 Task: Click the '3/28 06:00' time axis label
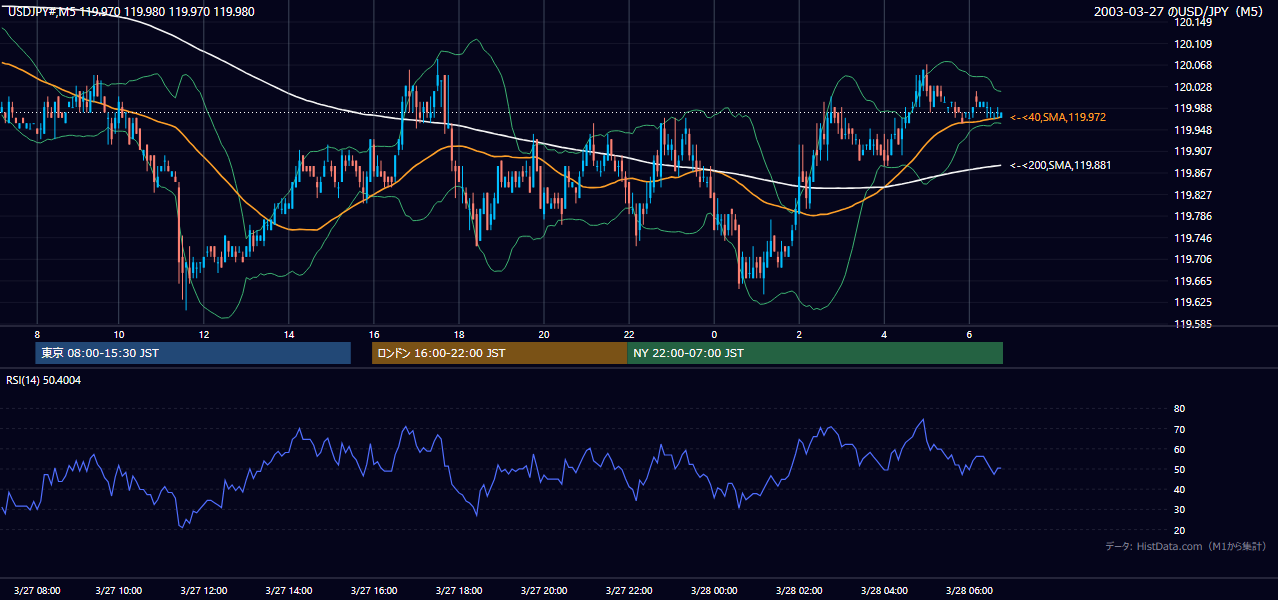[x=969, y=590]
